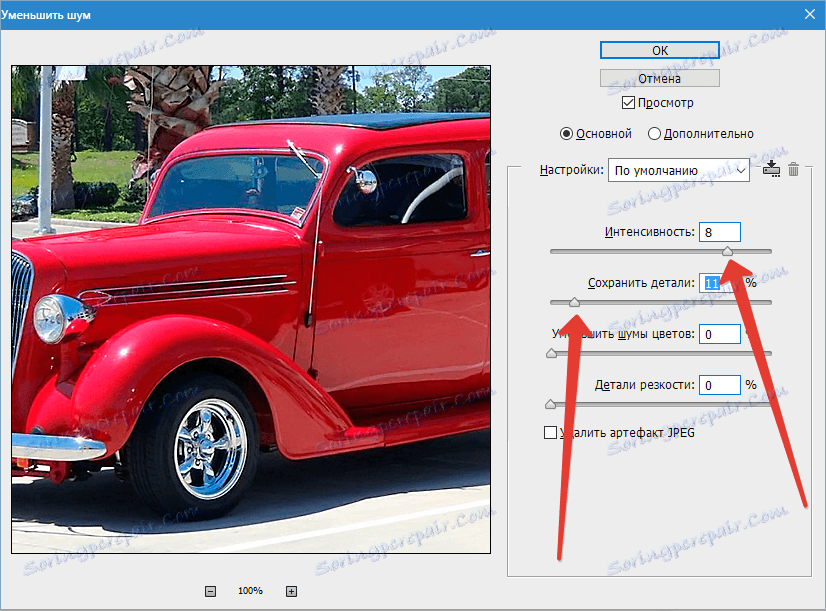The width and height of the screenshot is (826, 611).
Task: Select the Основной radio button
Action: tap(566, 133)
